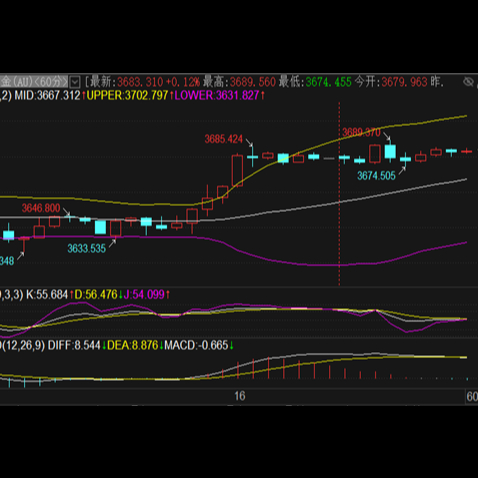The image size is (478, 478).
Task: Click the 3689.370 high price annotation
Action: click(361, 133)
